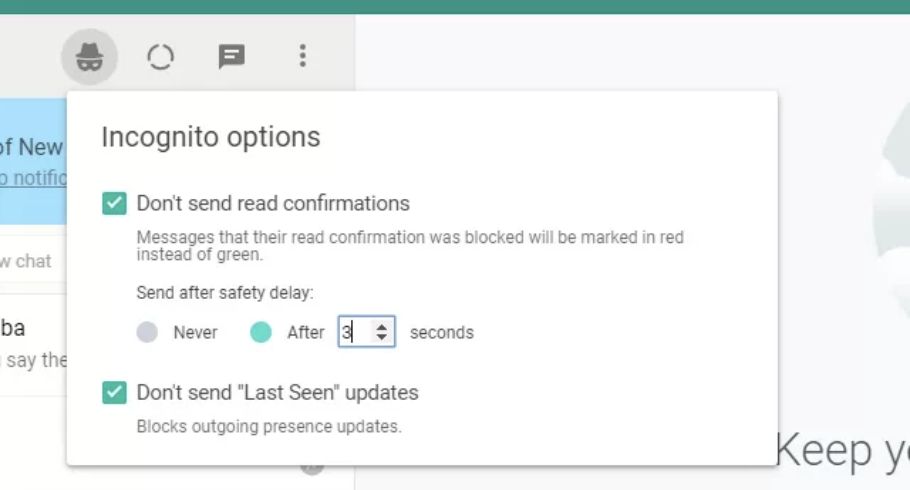Click the Incognito hat-and-glasses icon
This screenshot has width=910, height=490.
89,57
